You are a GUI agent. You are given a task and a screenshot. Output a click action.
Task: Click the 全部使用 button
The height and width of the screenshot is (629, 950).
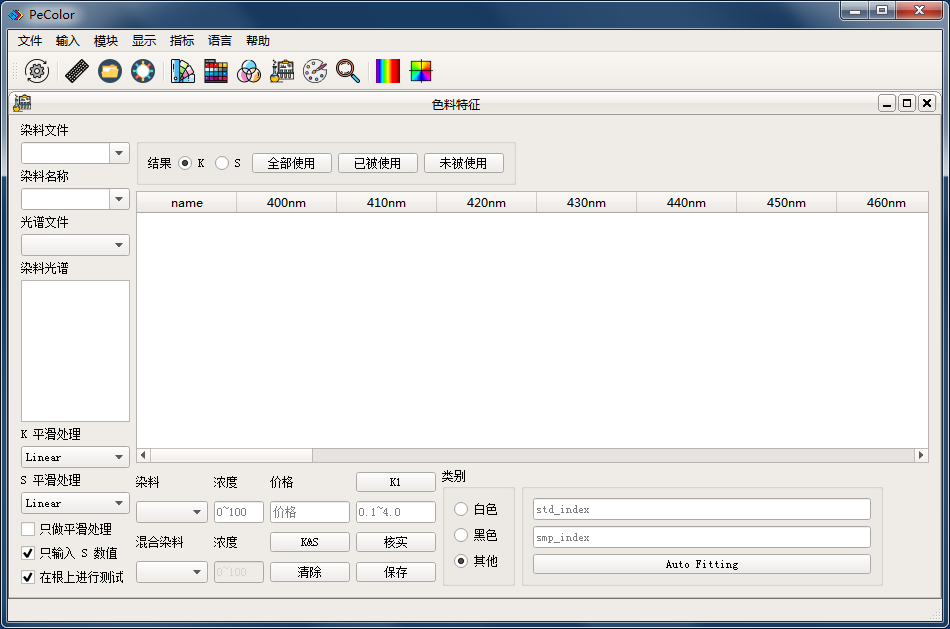pos(291,162)
